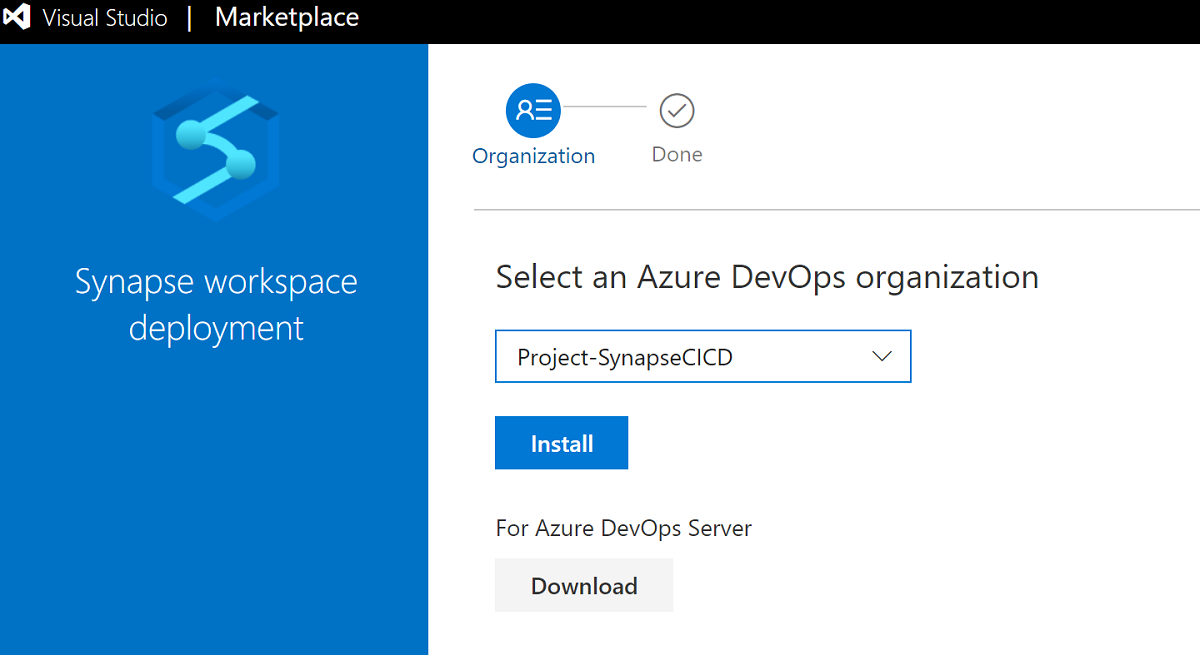Click the Done step label
Viewport: 1200px width, 655px height.
coord(676,154)
